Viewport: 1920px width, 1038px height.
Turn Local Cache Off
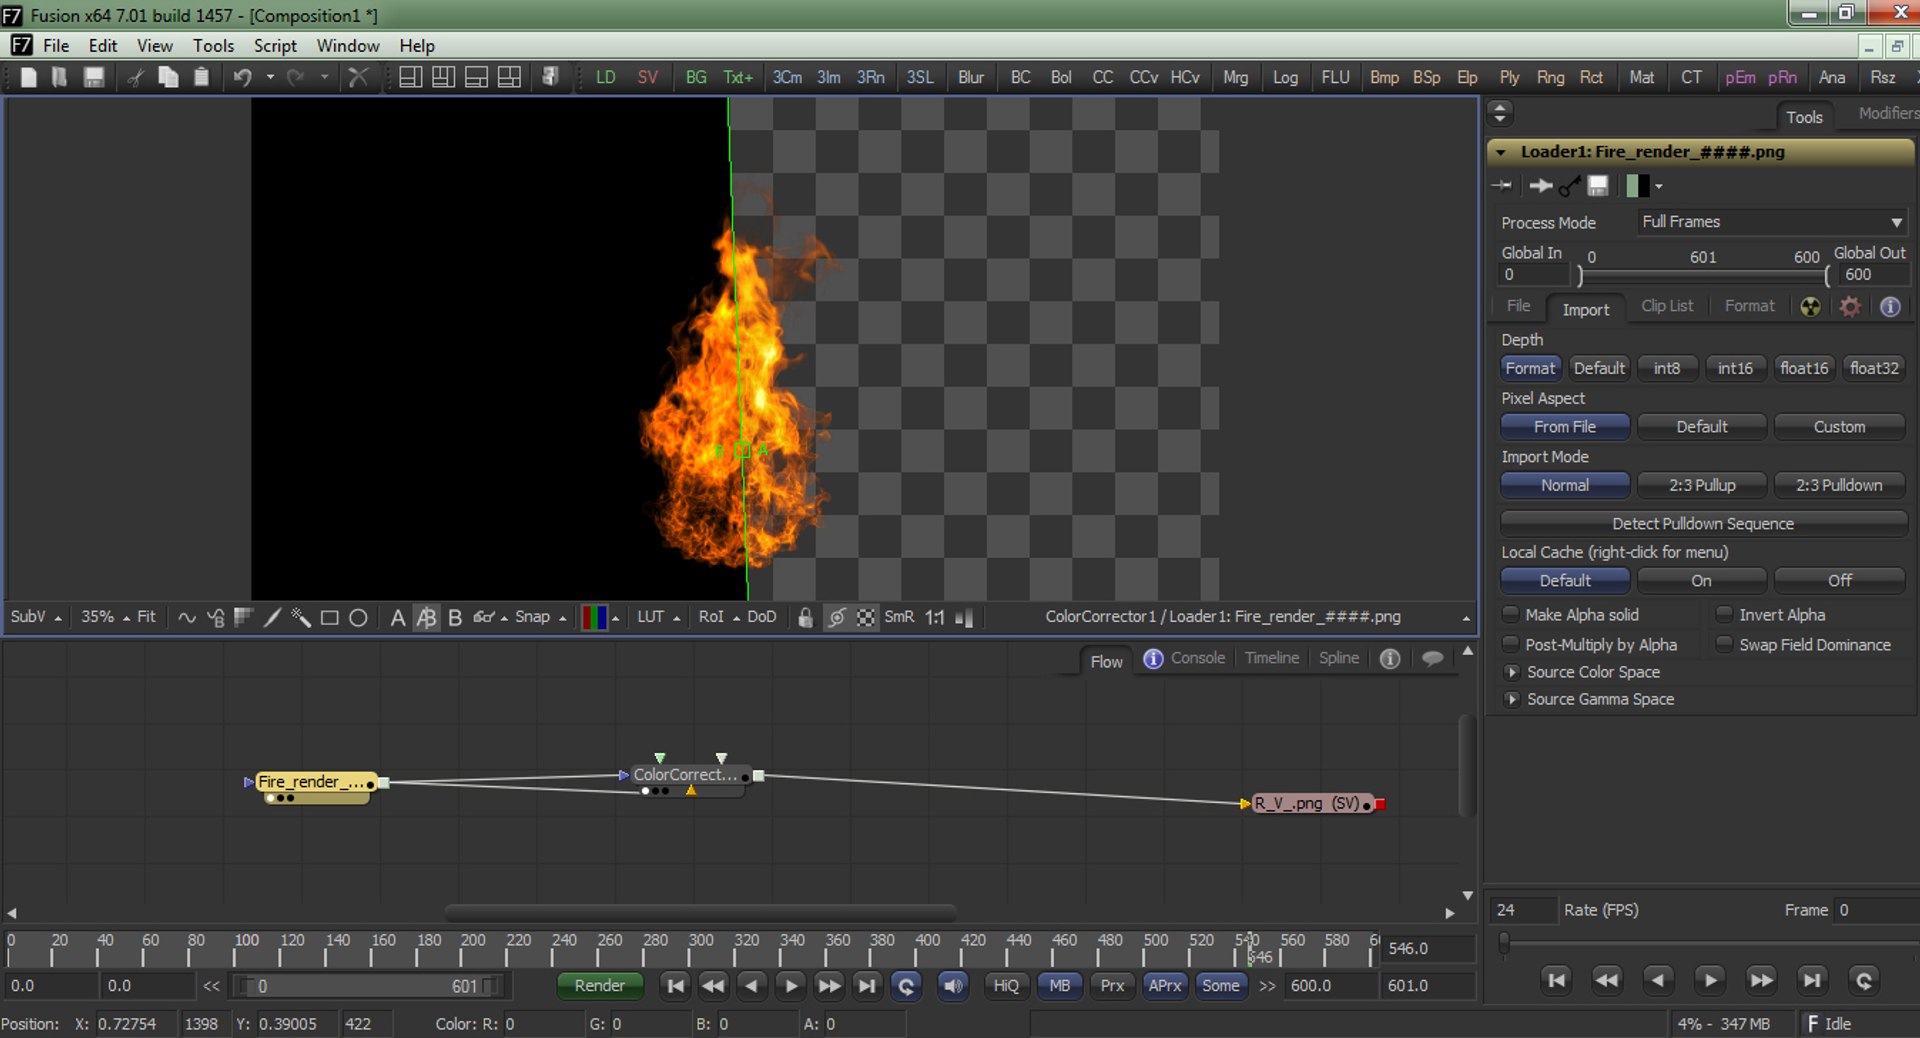(1839, 581)
